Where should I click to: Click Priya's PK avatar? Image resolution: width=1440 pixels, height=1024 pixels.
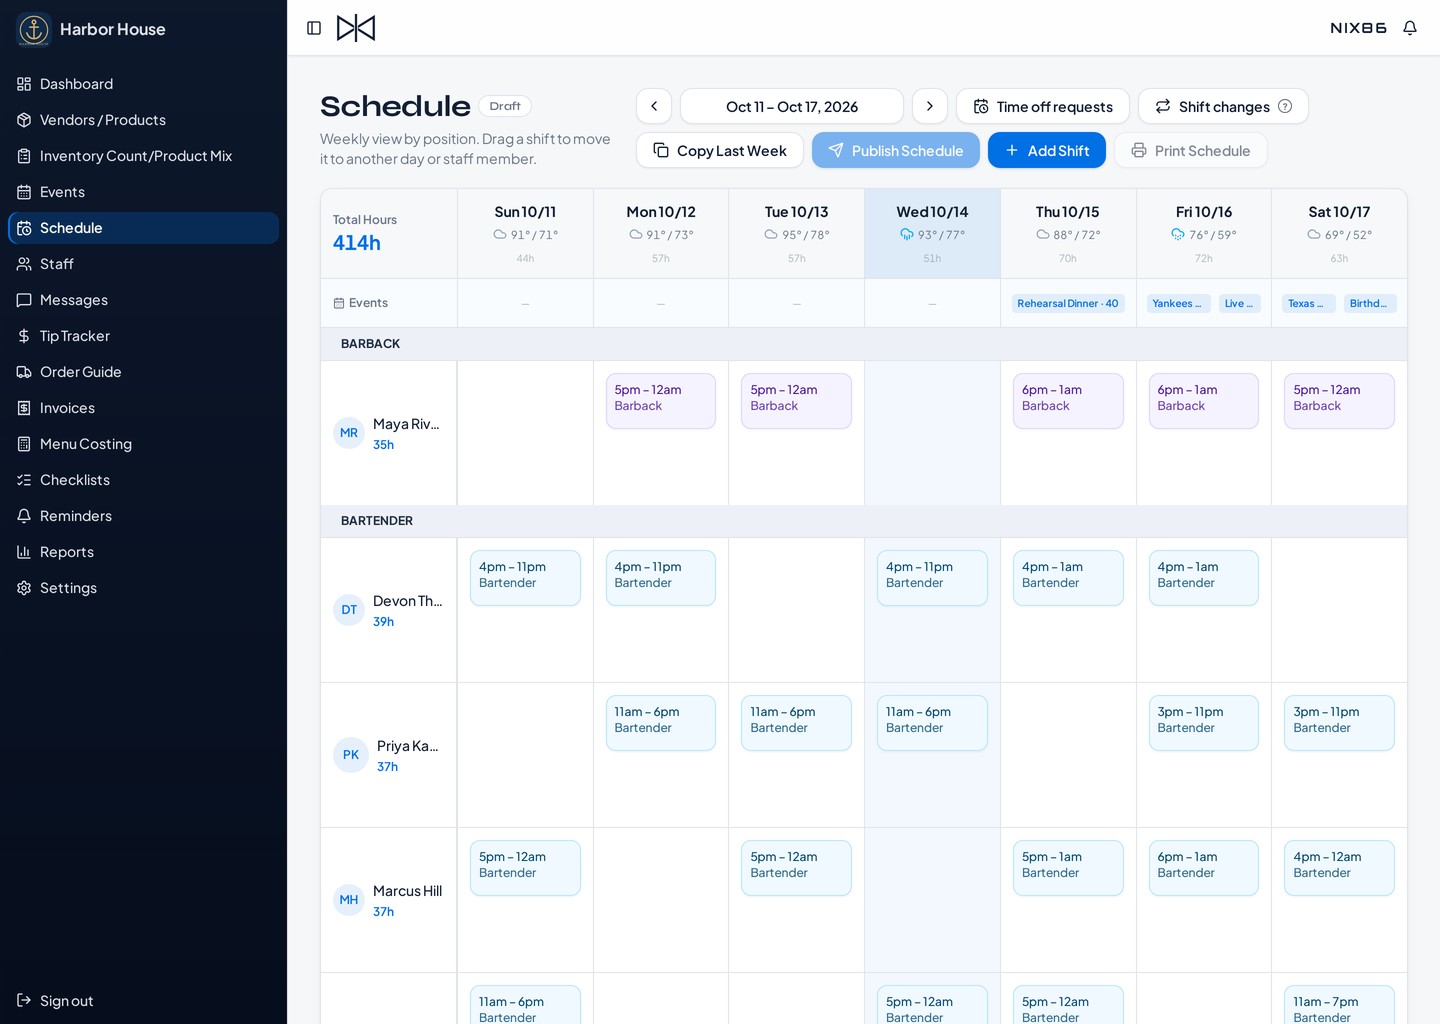click(x=351, y=755)
